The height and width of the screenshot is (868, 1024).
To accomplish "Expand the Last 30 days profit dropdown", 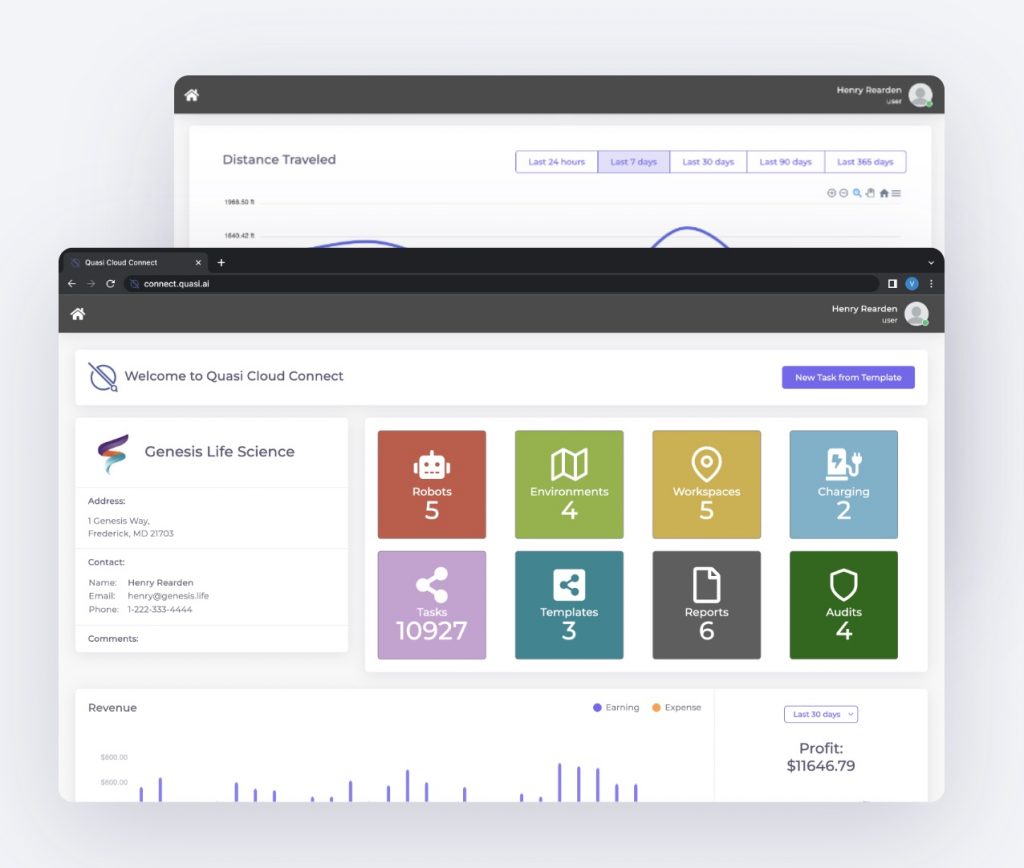I will [821, 714].
